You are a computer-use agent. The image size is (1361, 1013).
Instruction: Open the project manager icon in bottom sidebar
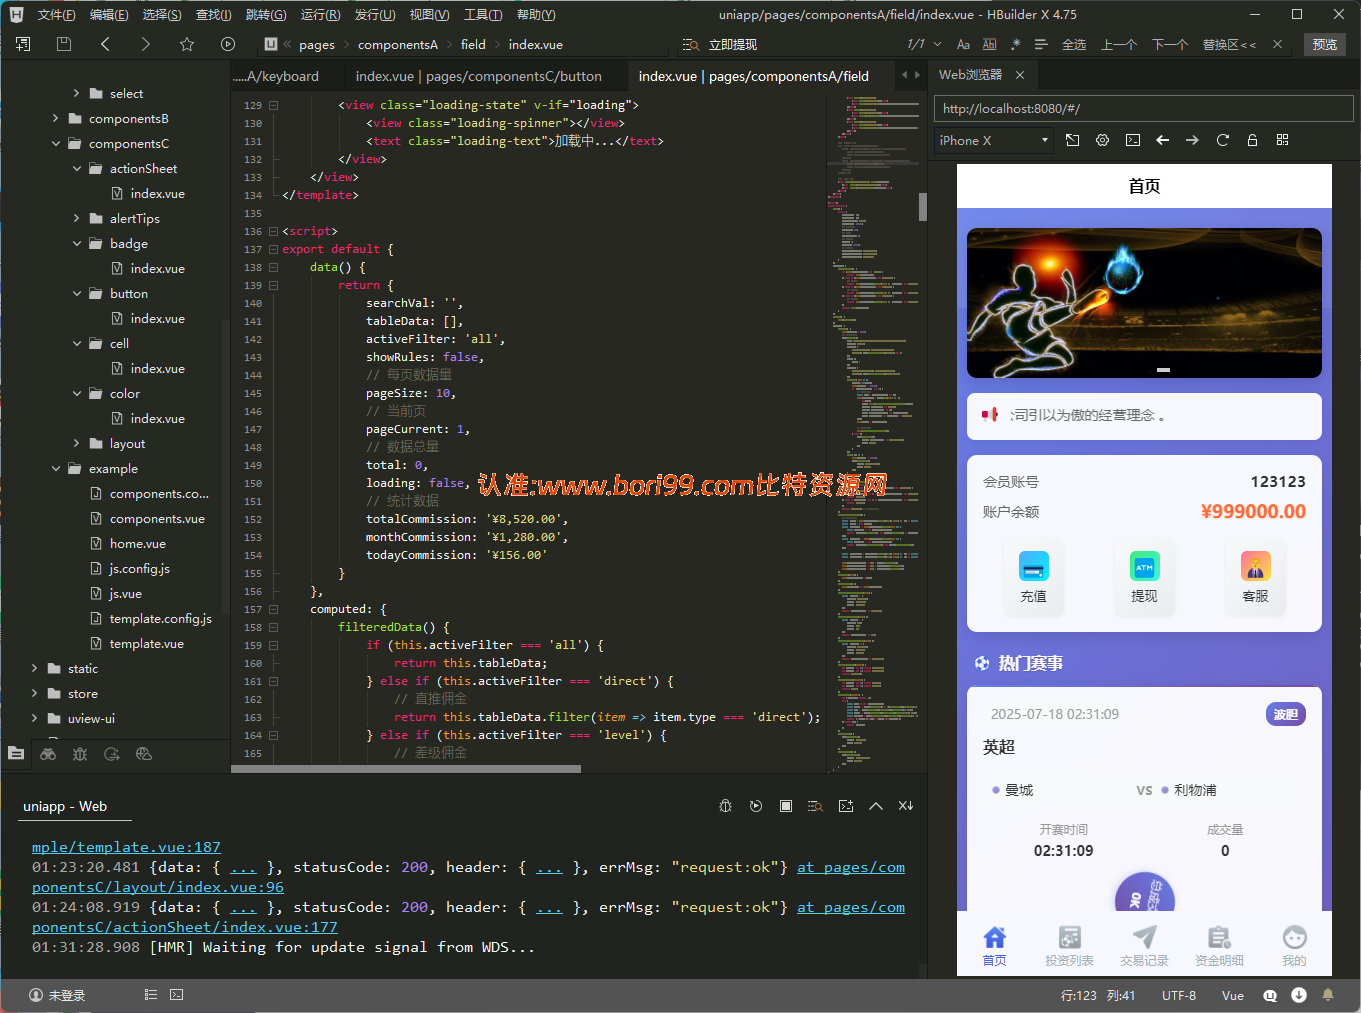16,754
